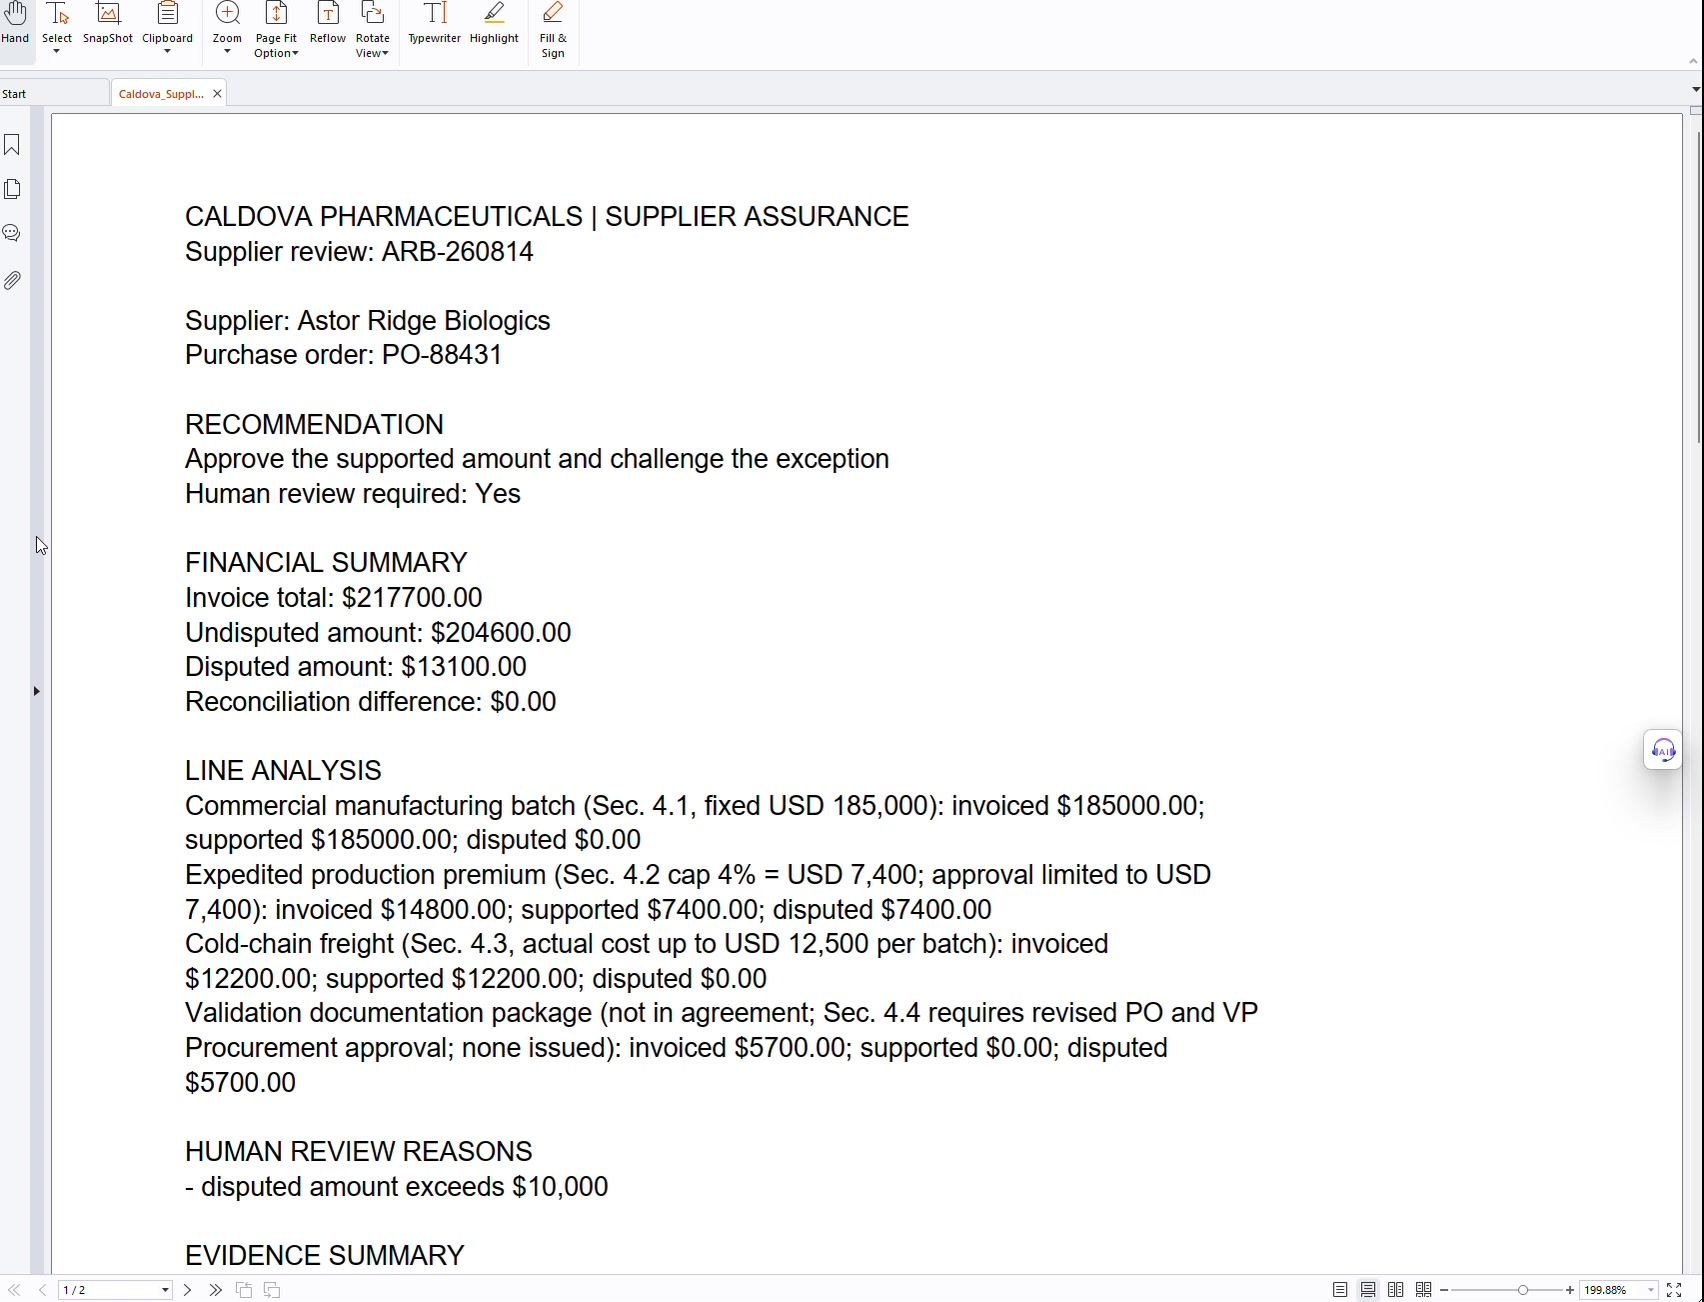The height and width of the screenshot is (1302, 1704).
Task: Switch to continuous facing view
Action: (1424, 1290)
